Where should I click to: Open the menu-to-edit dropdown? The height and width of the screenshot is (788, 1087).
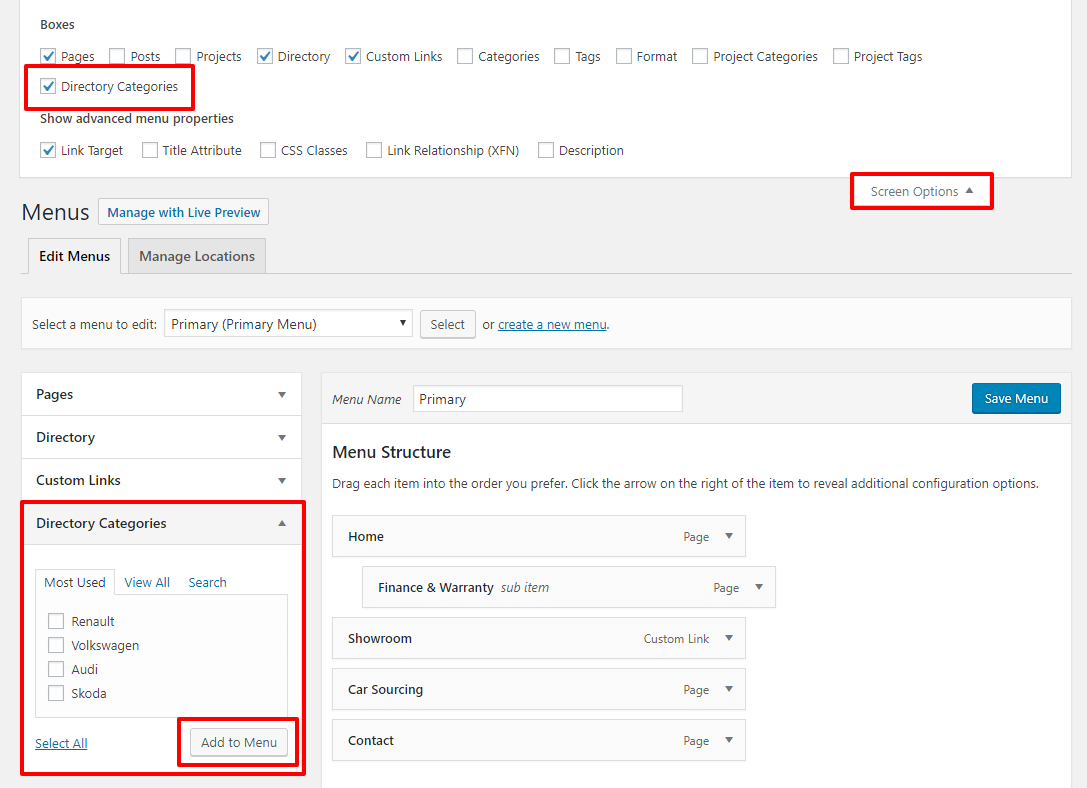[287, 323]
